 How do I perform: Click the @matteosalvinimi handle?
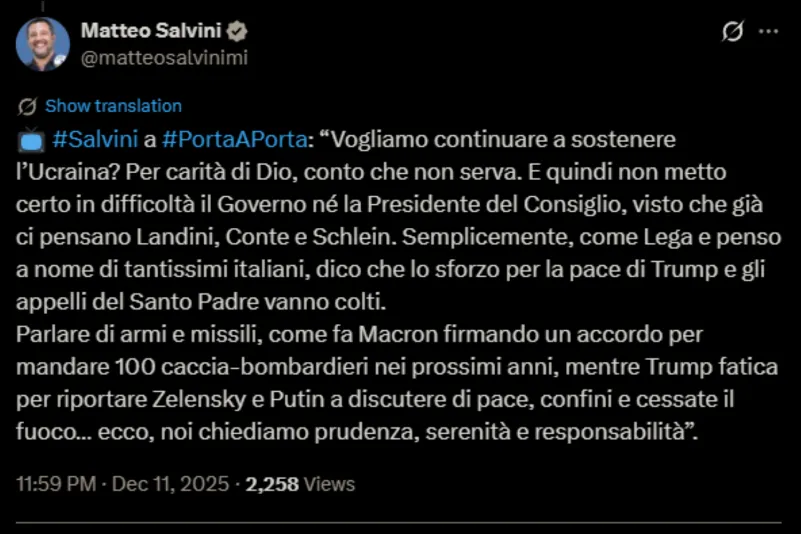tap(163, 57)
